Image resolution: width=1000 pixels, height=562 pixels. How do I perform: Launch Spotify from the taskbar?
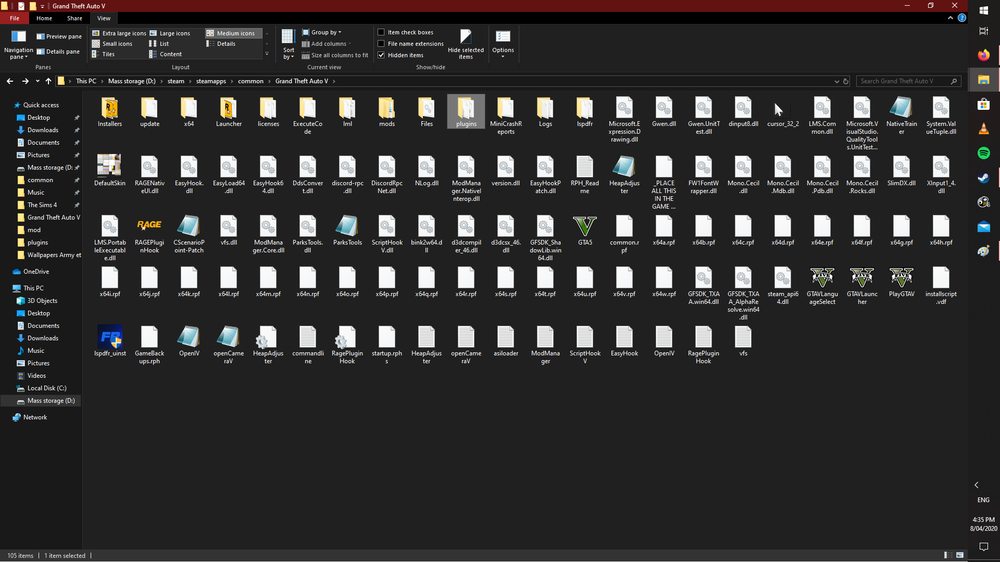983,153
